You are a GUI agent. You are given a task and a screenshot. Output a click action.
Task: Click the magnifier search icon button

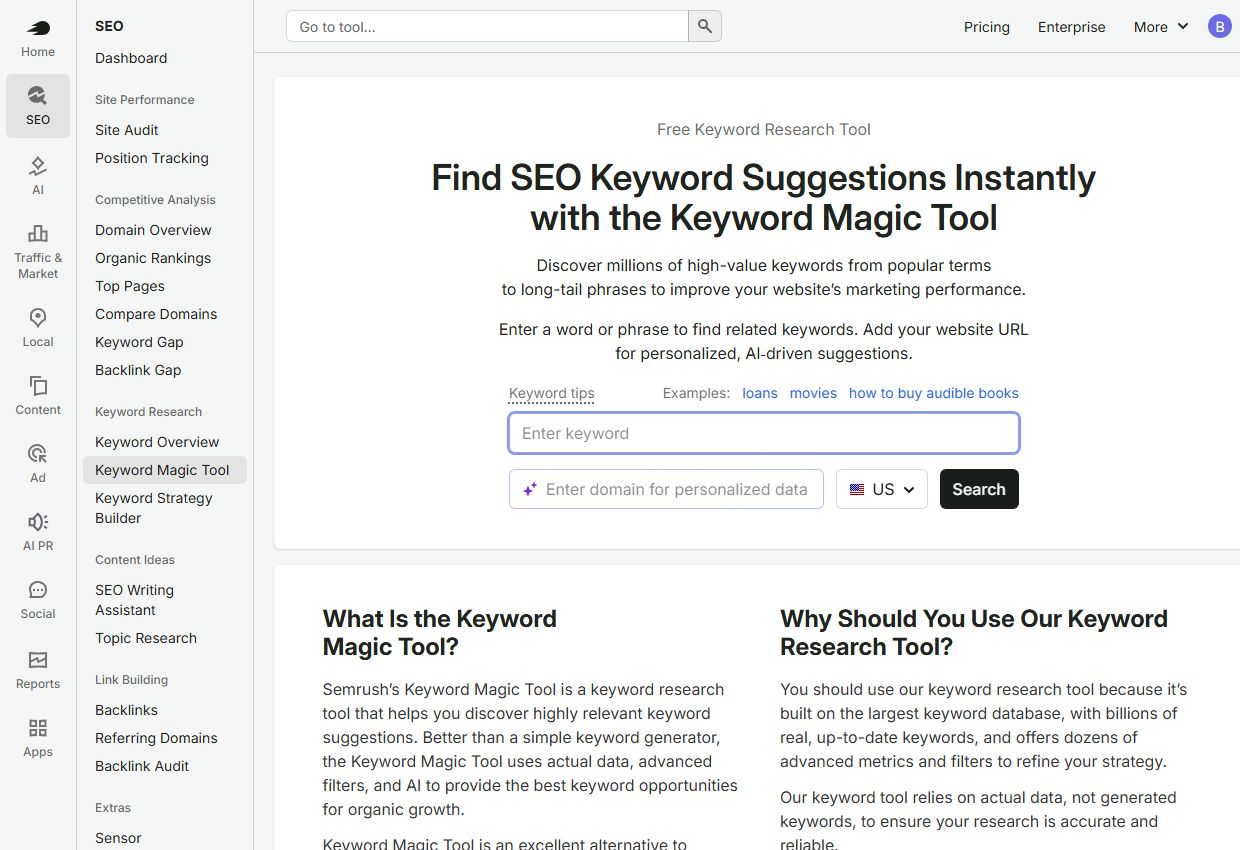tap(705, 27)
